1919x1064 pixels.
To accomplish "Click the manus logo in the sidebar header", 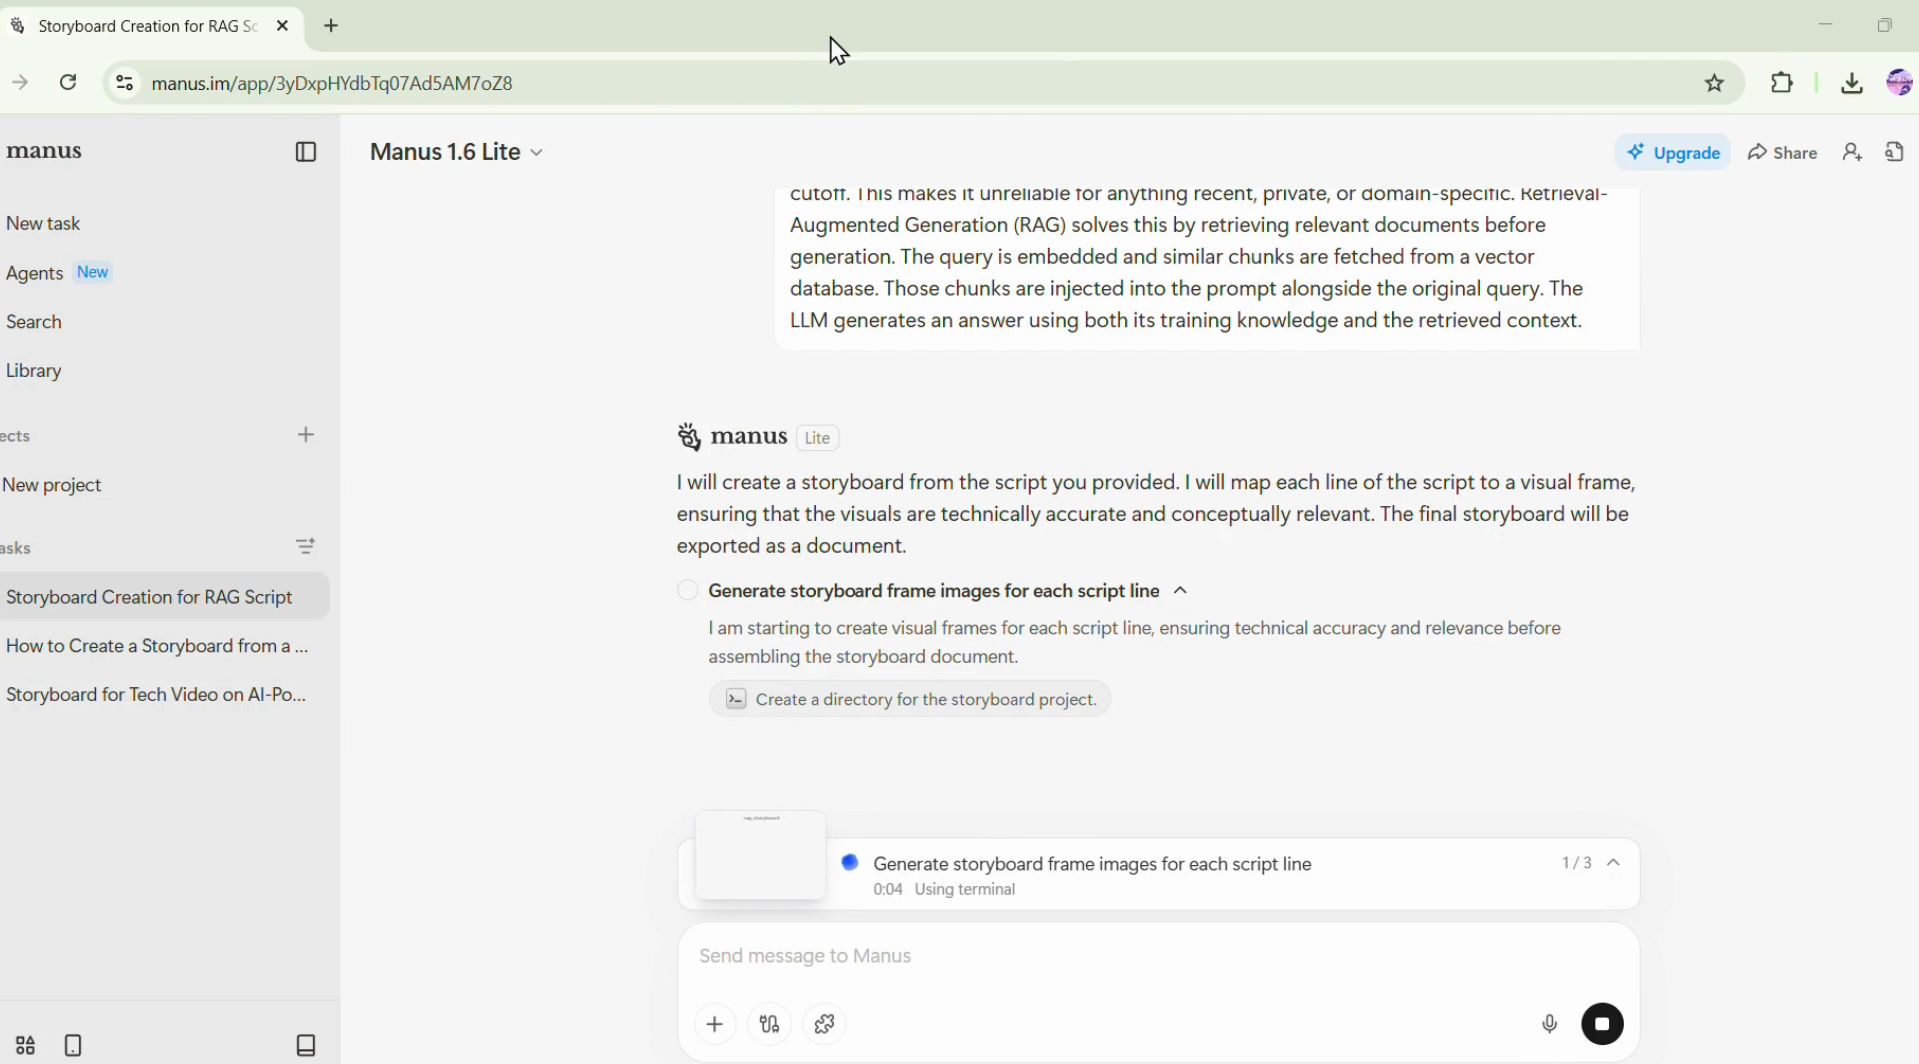I will click(44, 151).
